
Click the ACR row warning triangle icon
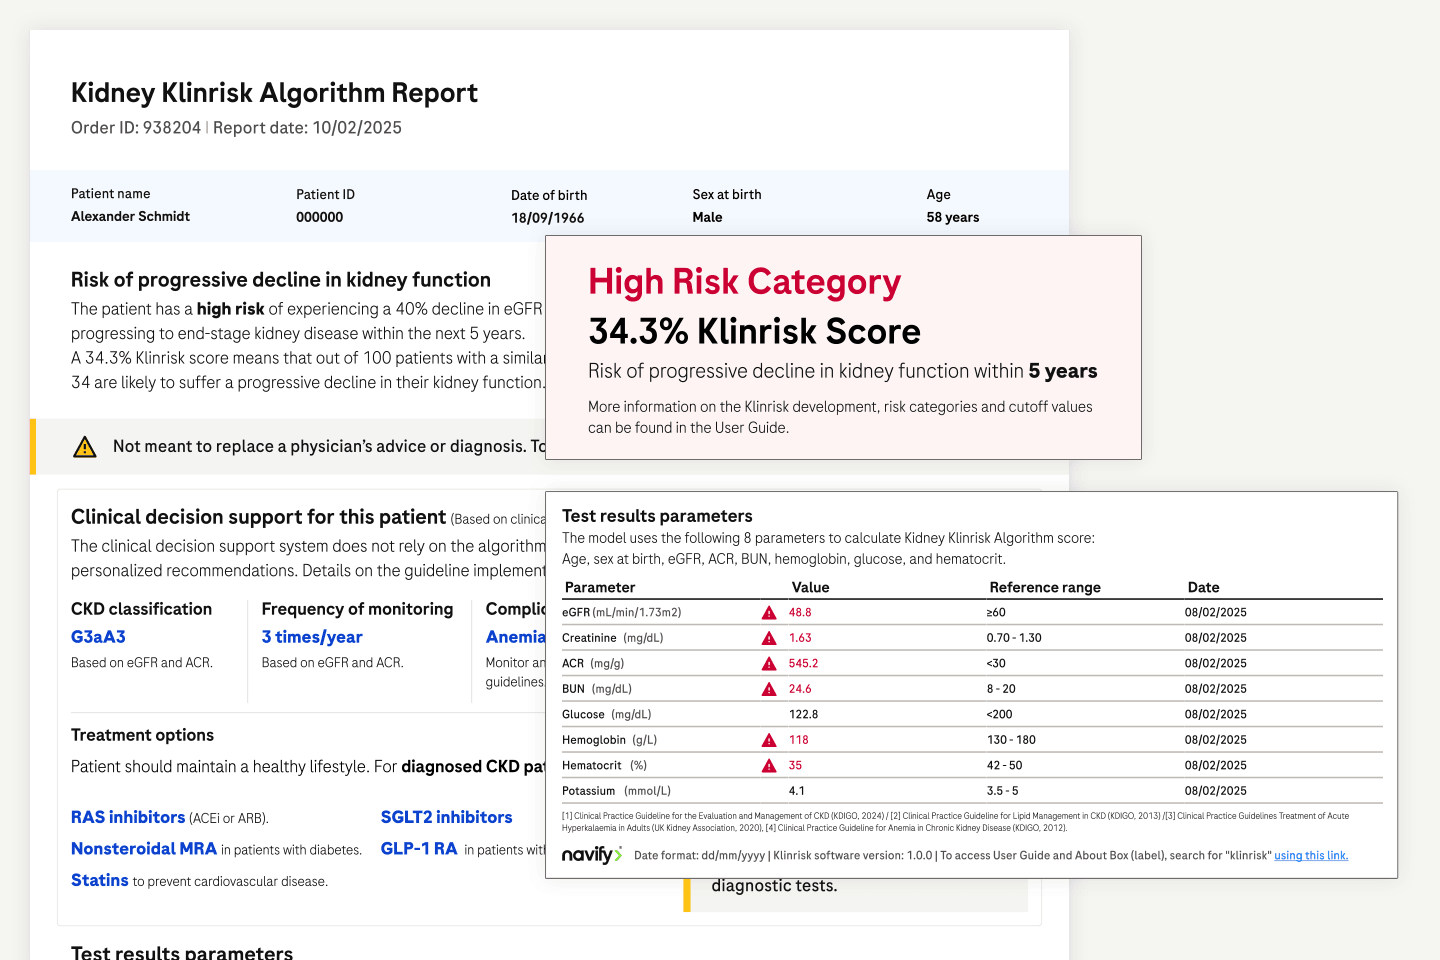(769, 663)
